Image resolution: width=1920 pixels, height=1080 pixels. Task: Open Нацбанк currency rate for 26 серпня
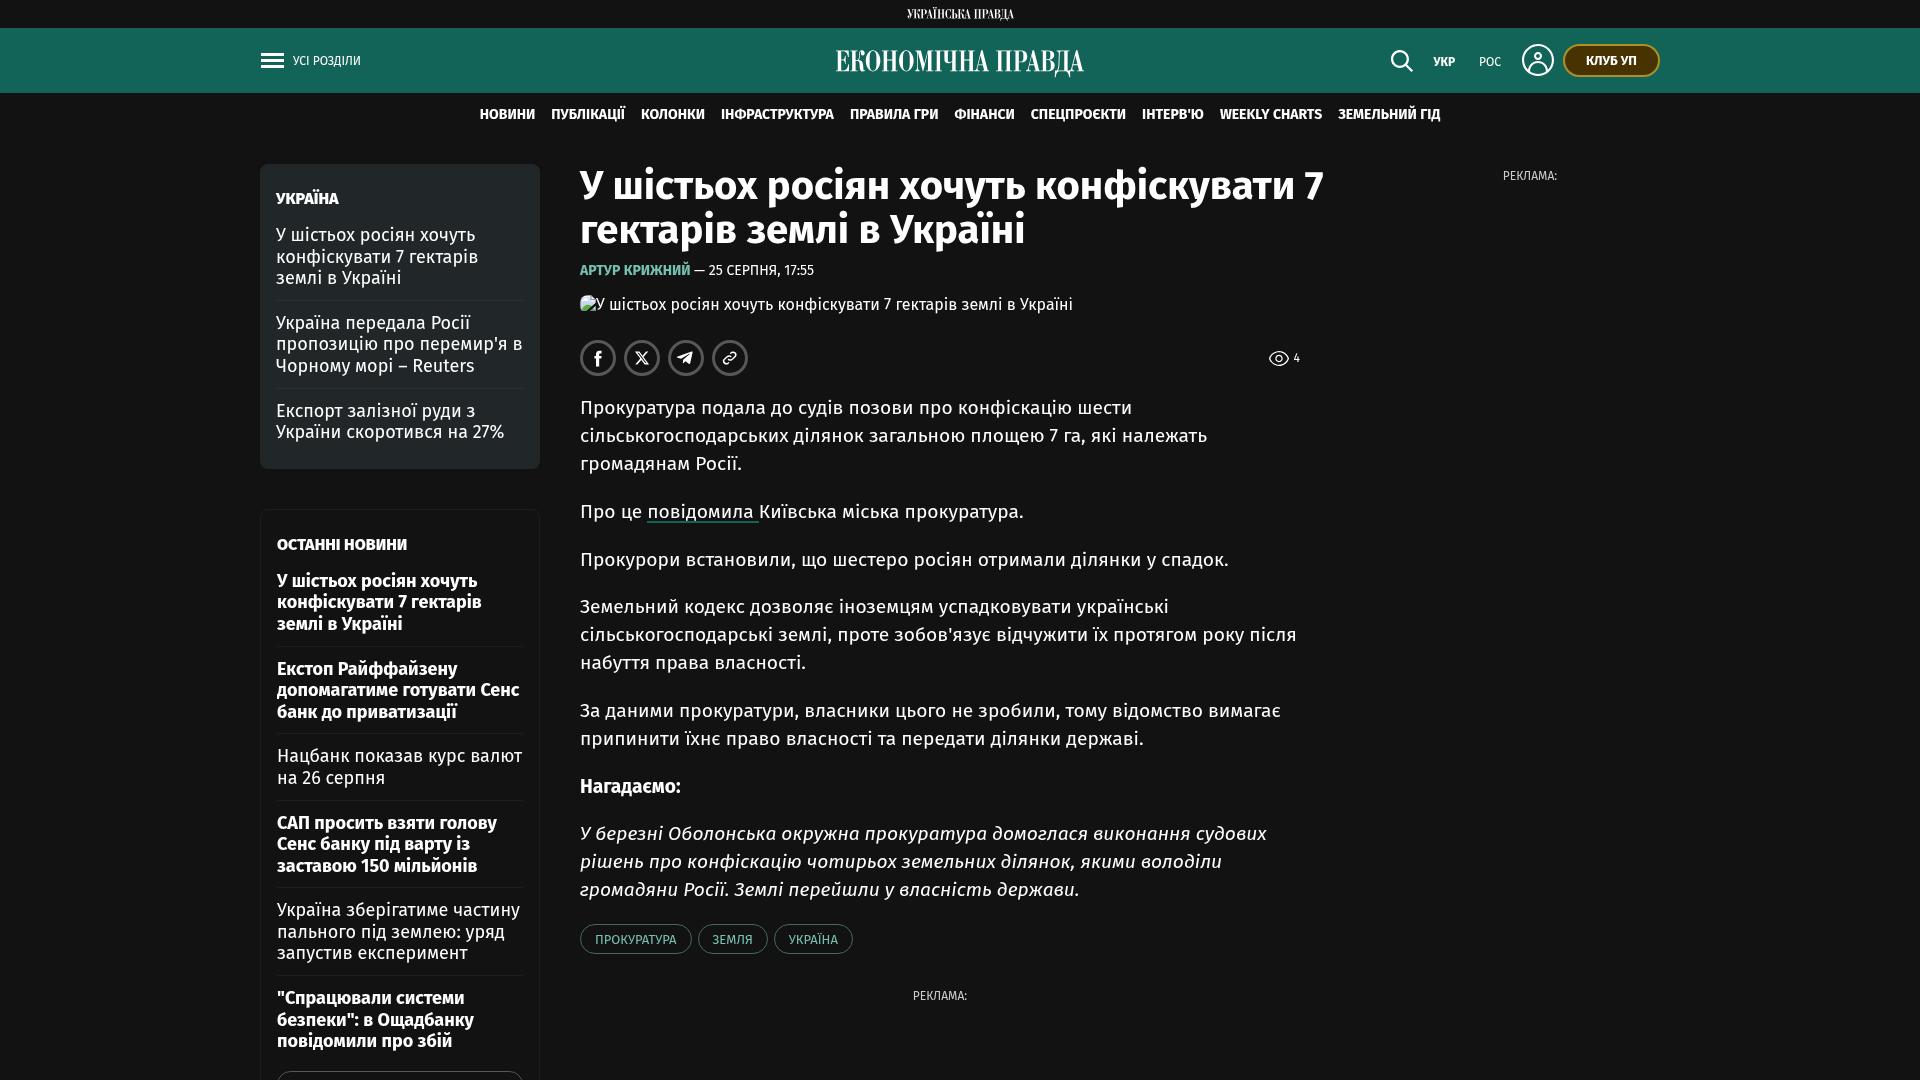pyautogui.click(x=399, y=767)
